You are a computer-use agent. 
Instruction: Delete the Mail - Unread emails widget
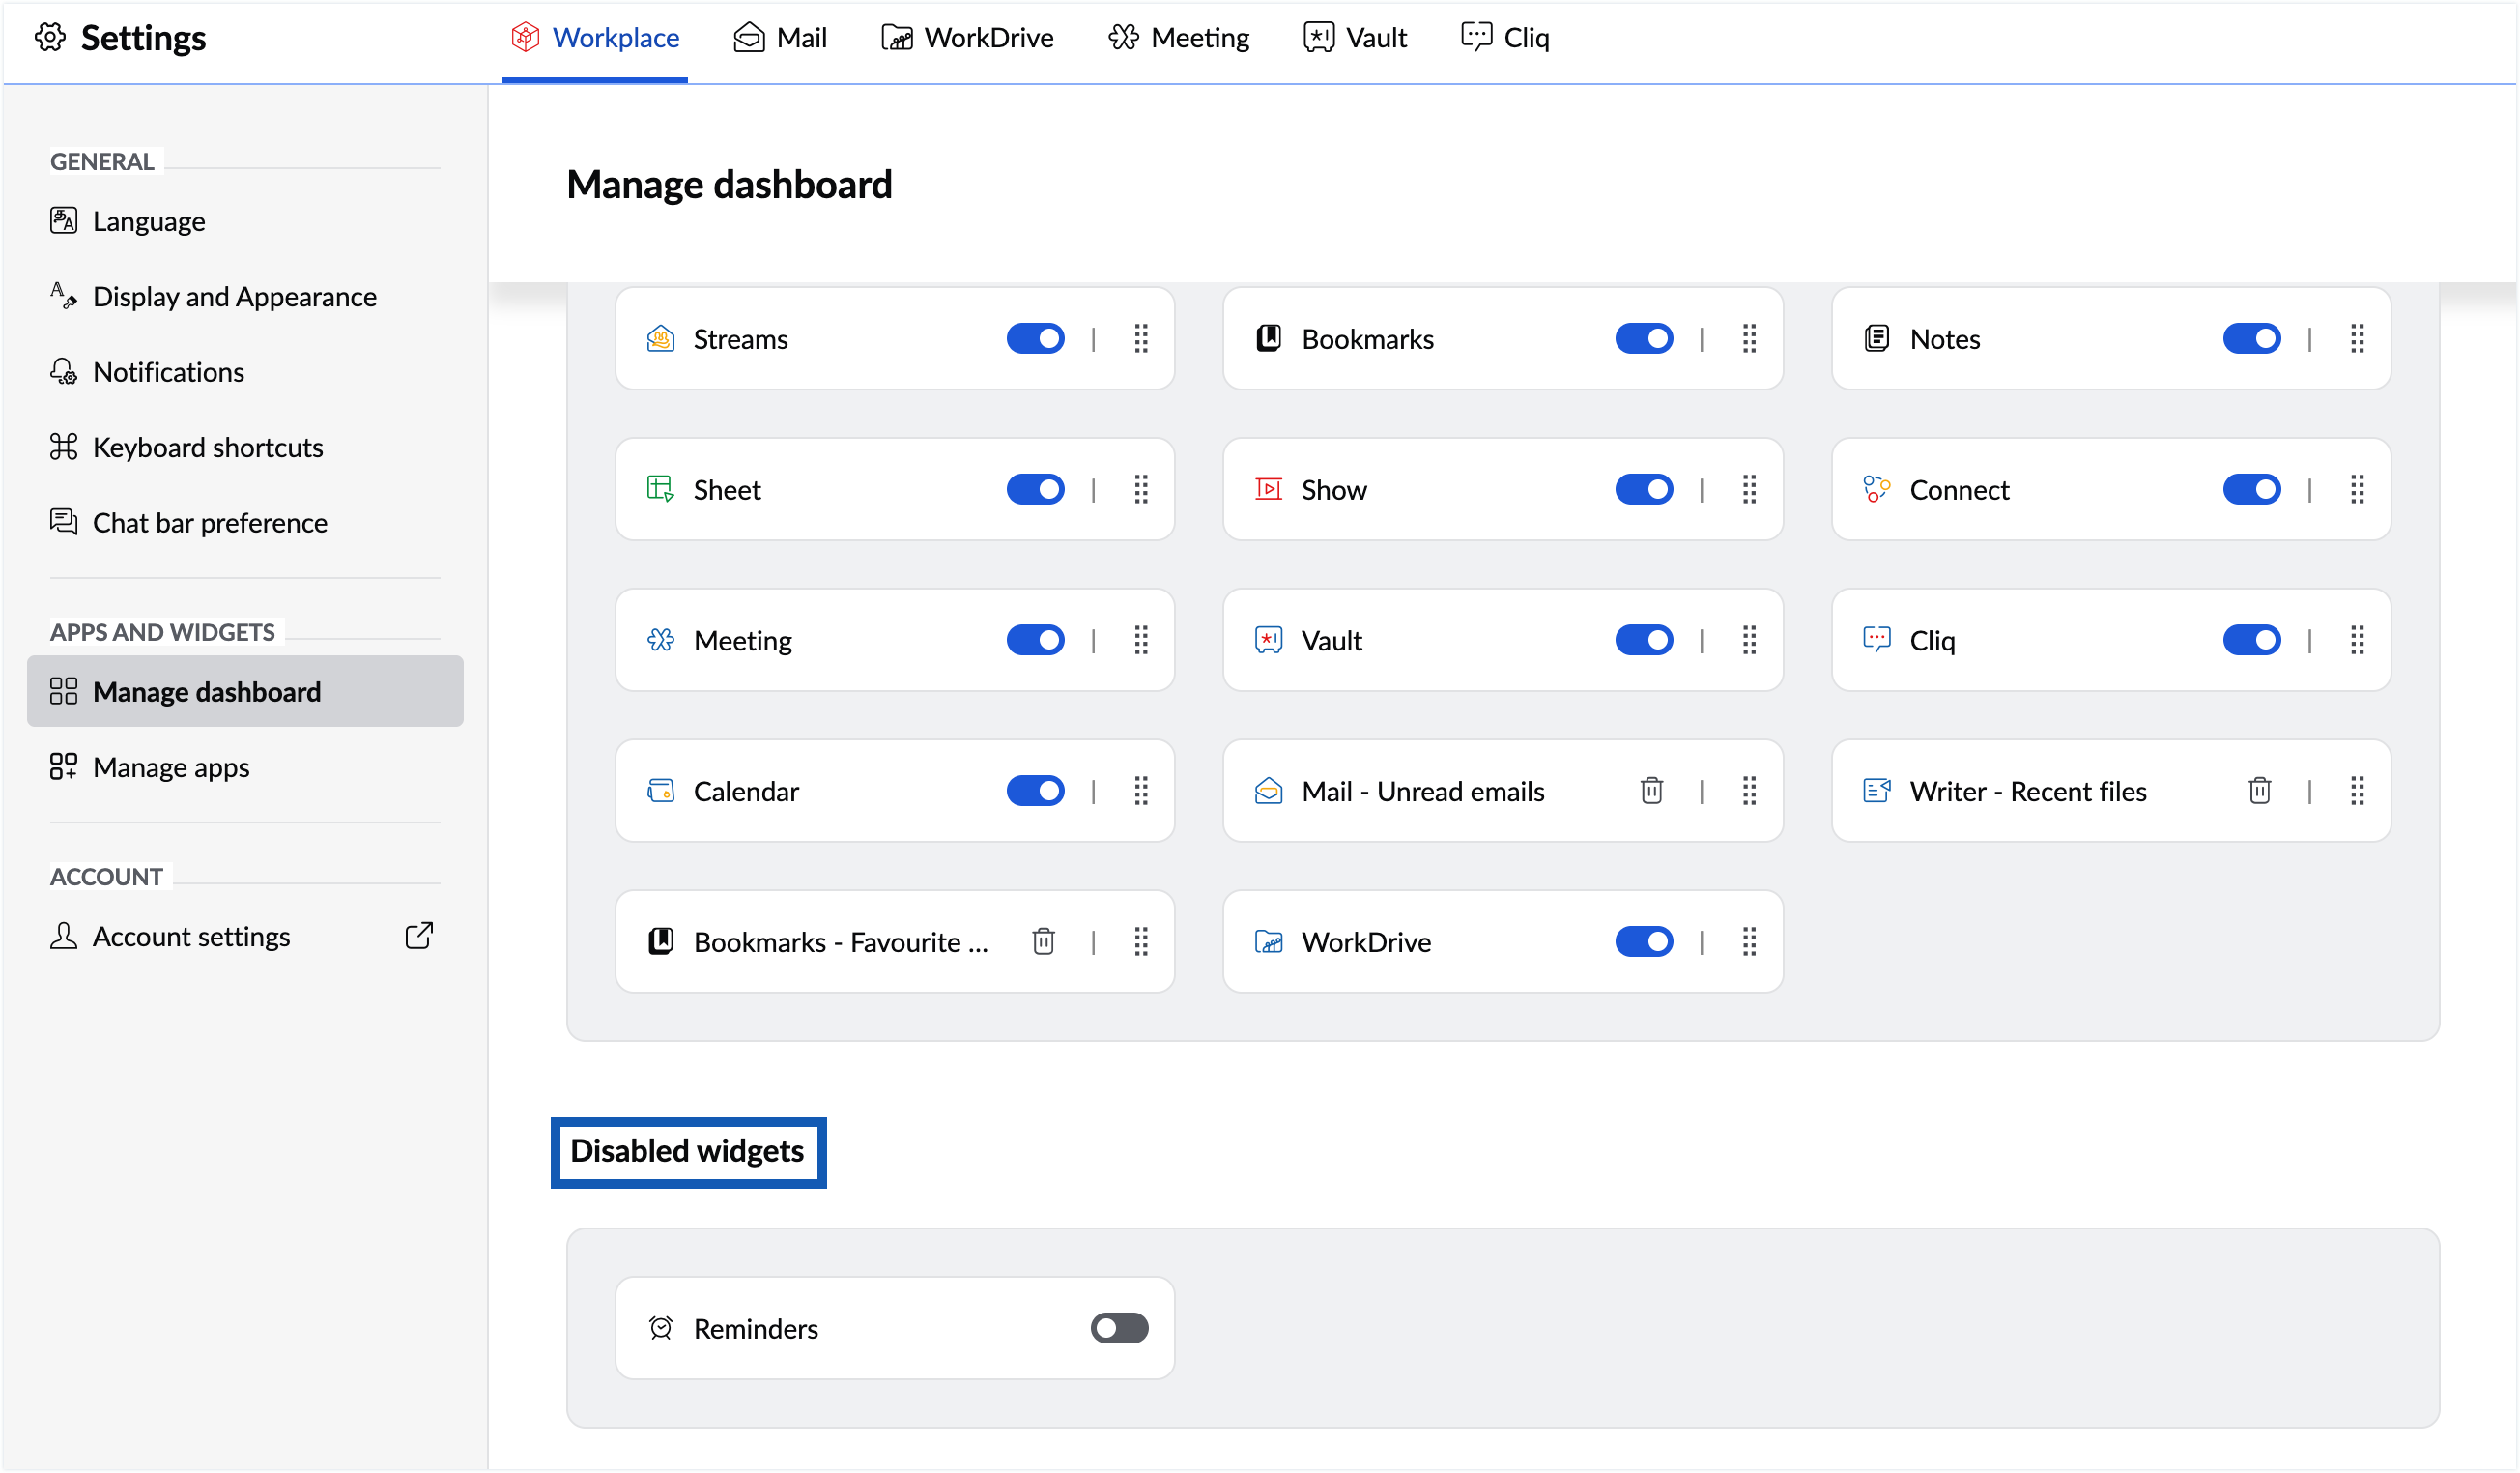pyautogui.click(x=1652, y=791)
